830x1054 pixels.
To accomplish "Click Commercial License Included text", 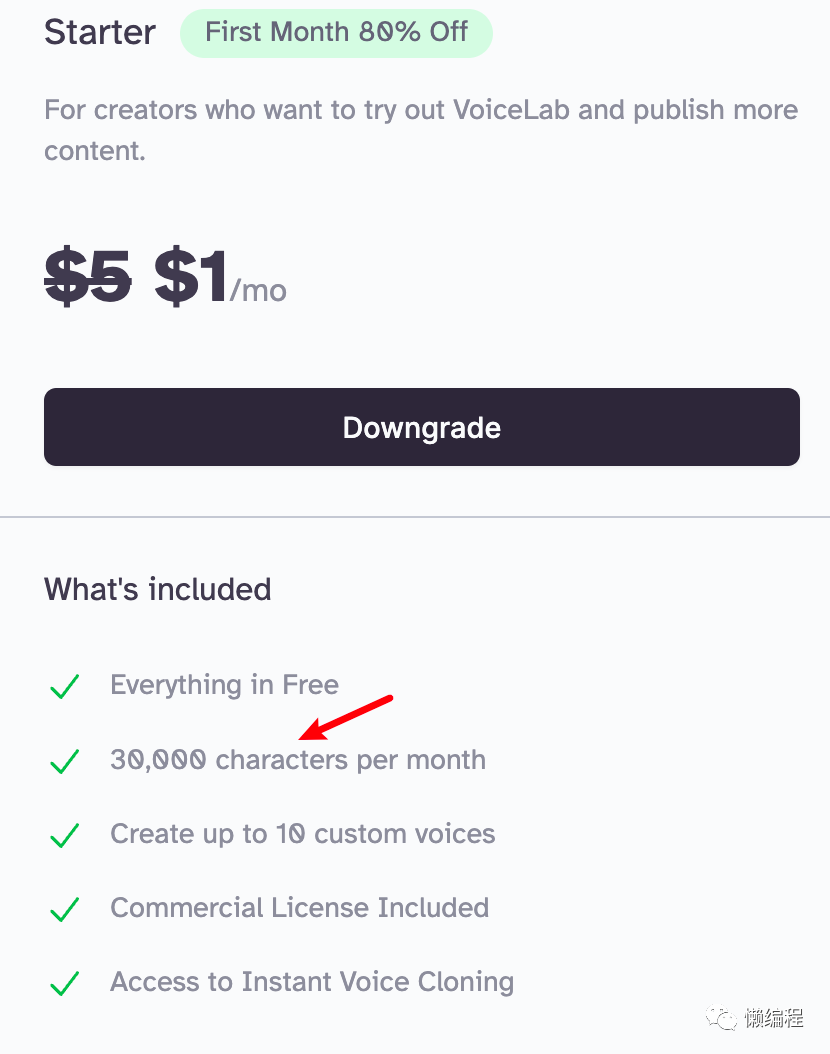I will [x=300, y=907].
